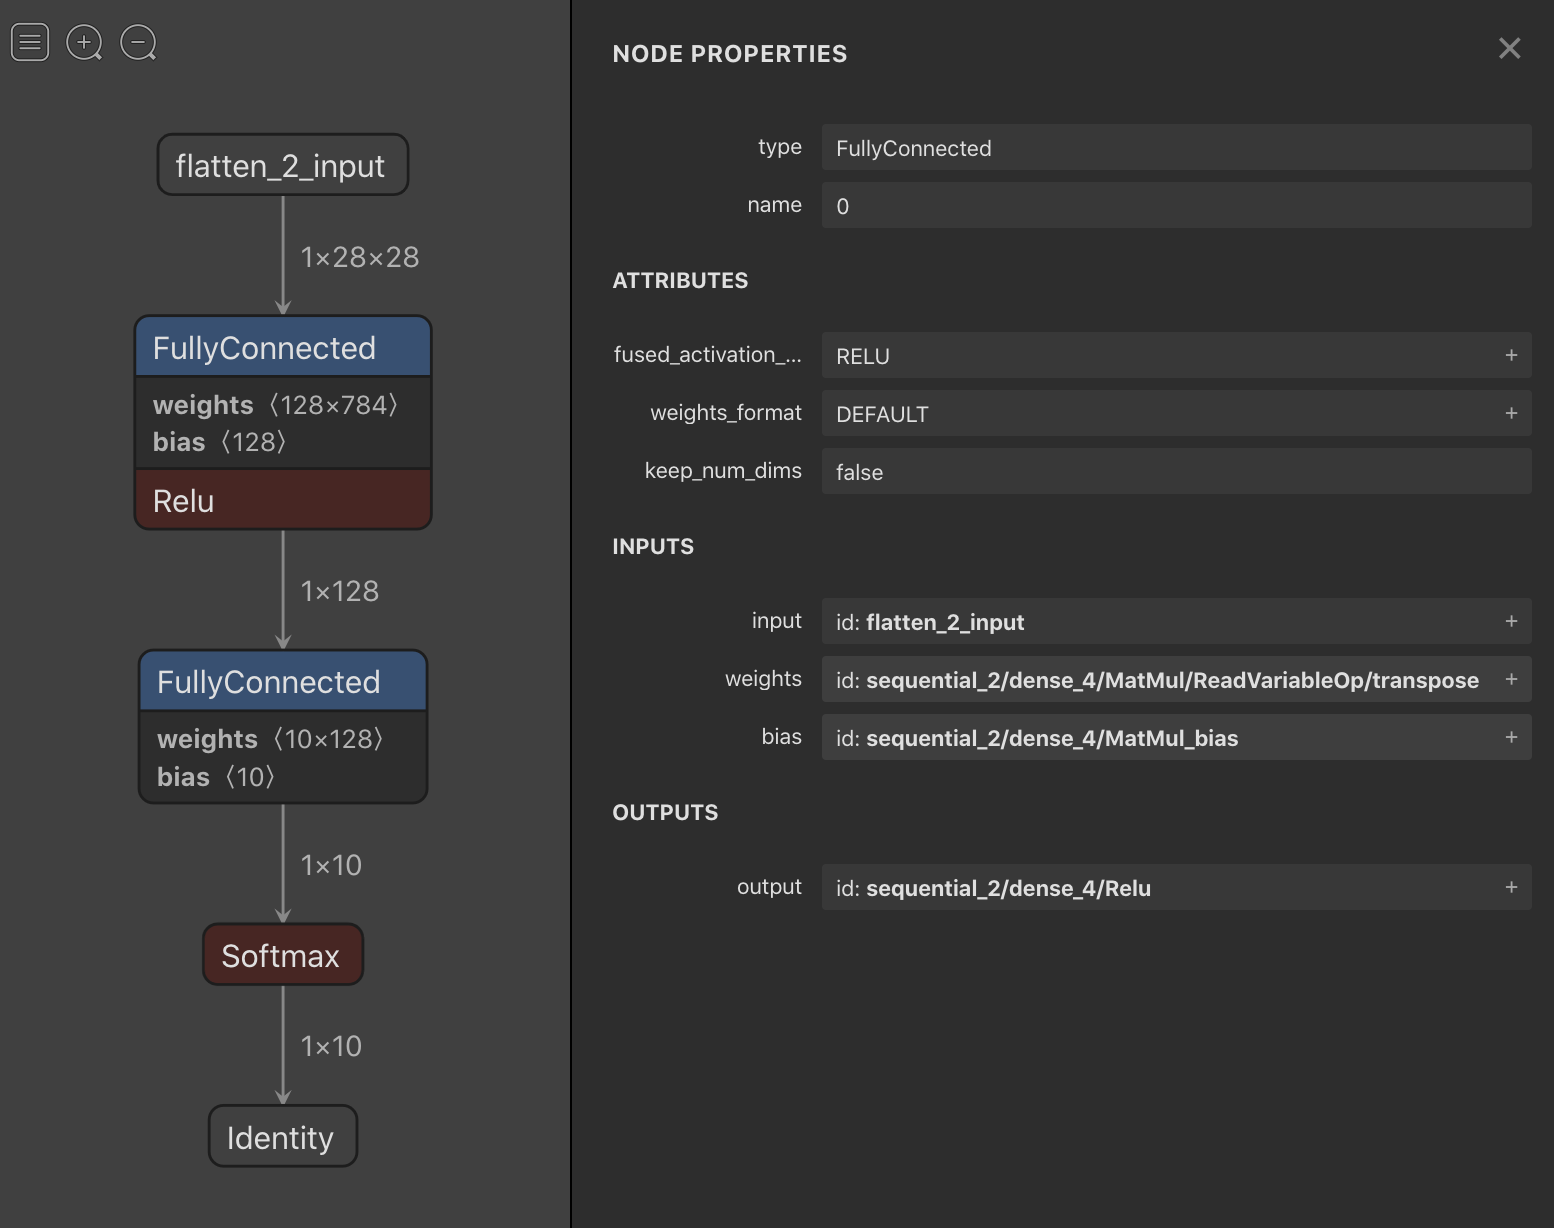Select the Identity output node
The height and width of the screenshot is (1228, 1554).
(x=282, y=1137)
